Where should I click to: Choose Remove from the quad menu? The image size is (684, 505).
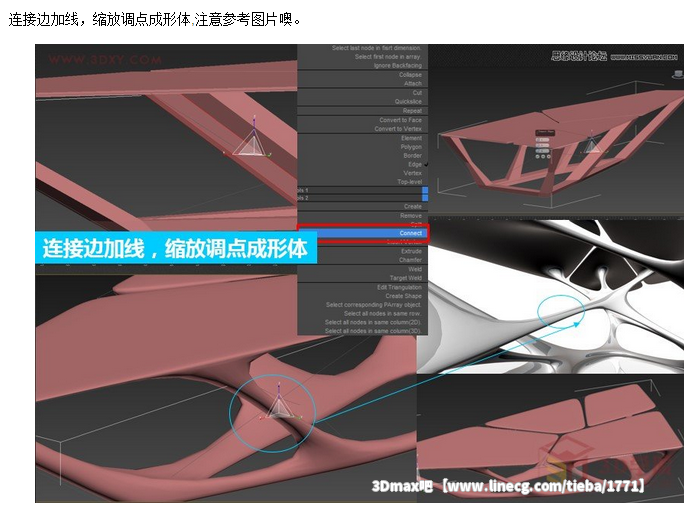(411, 215)
